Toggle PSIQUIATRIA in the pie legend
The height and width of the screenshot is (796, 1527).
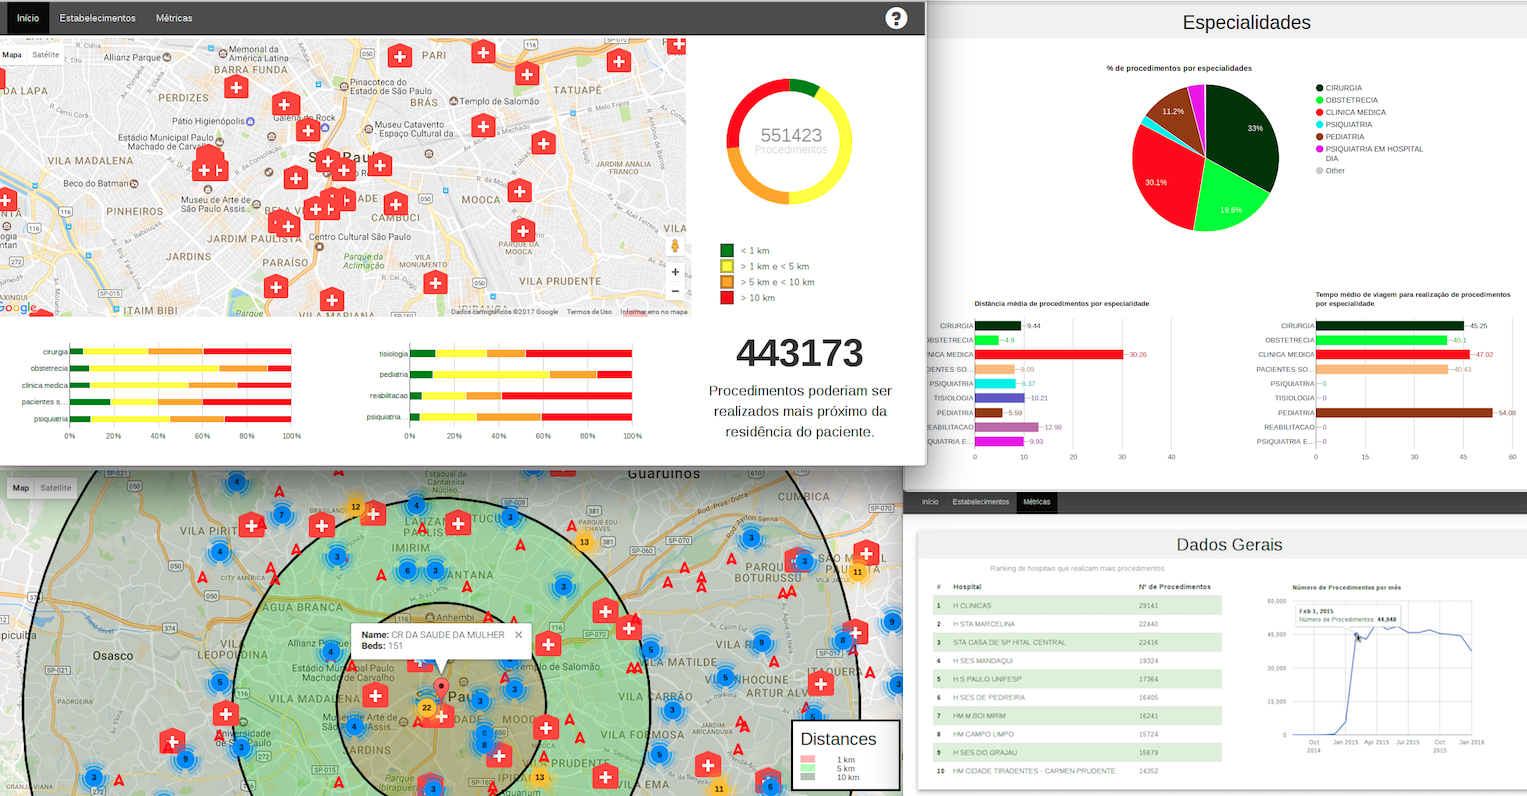tap(1344, 124)
